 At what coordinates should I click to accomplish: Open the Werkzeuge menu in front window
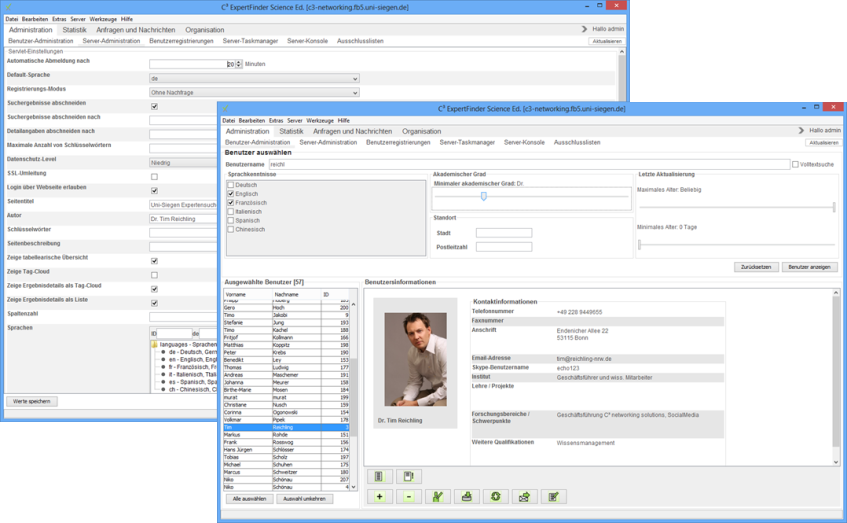coord(320,120)
